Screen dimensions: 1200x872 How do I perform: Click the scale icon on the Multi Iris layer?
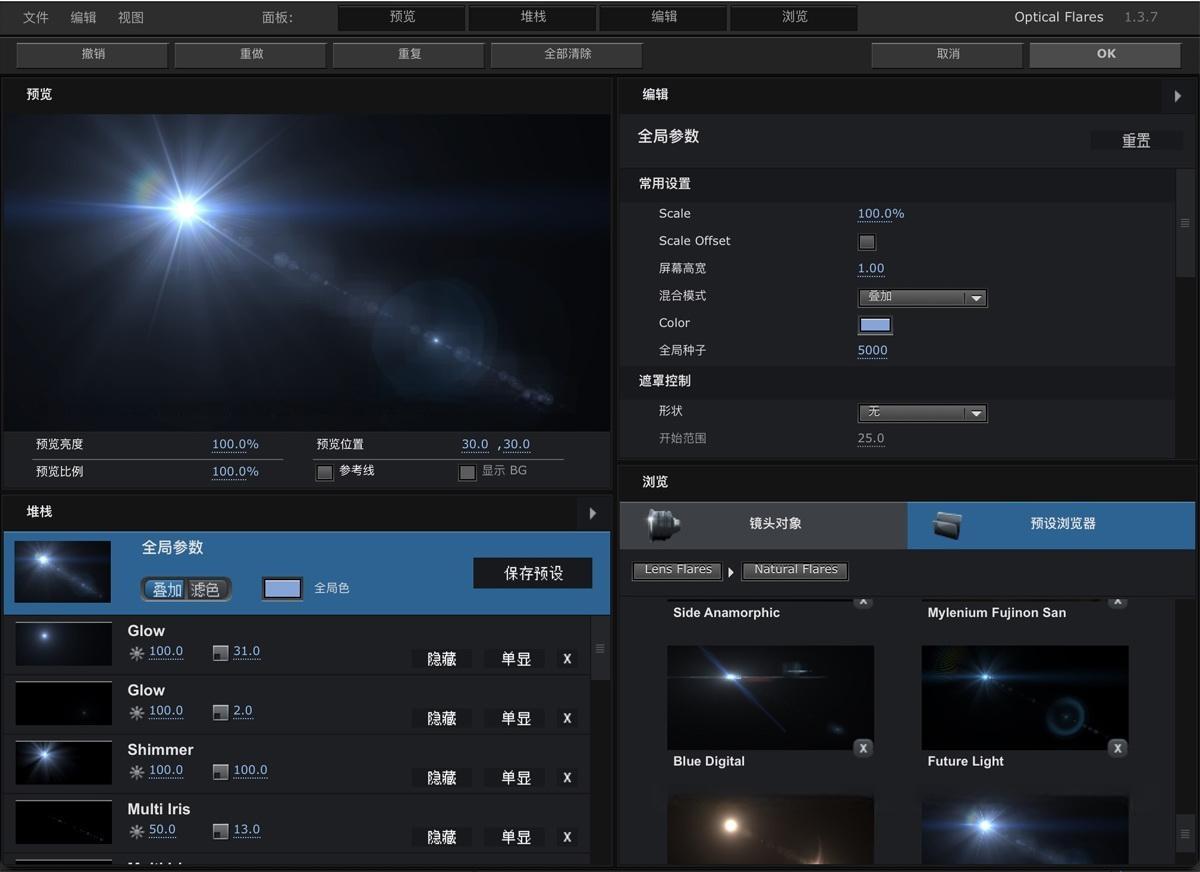[x=220, y=830]
